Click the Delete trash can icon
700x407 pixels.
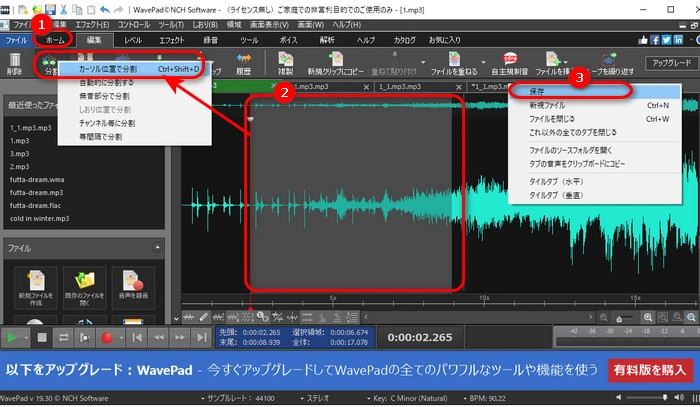point(15,60)
